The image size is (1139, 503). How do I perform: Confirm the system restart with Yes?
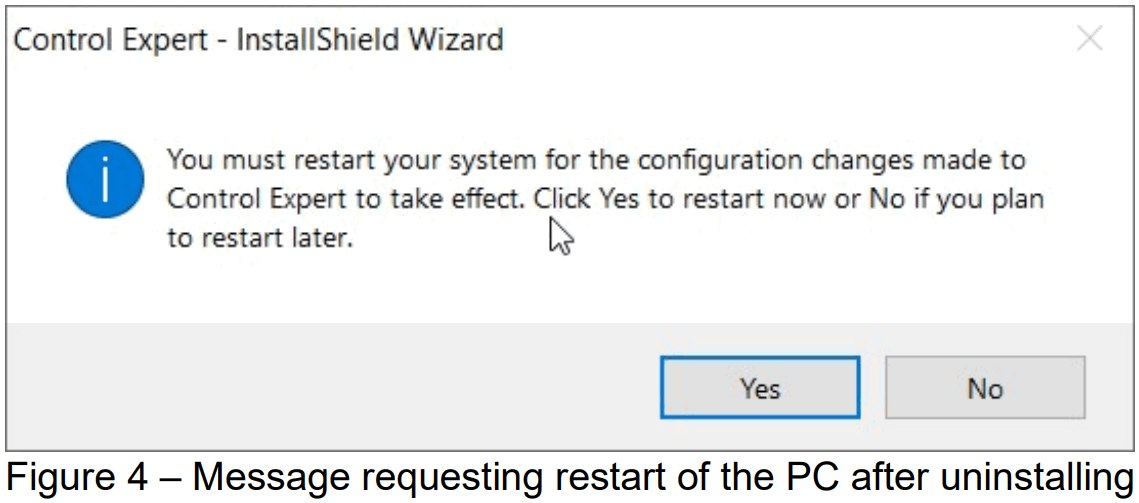point(759,388)
